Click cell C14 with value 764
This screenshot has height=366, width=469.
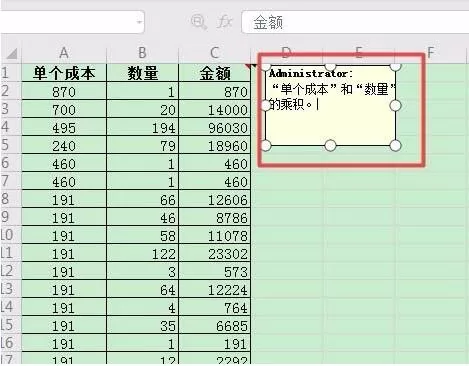tap(215, 307)
